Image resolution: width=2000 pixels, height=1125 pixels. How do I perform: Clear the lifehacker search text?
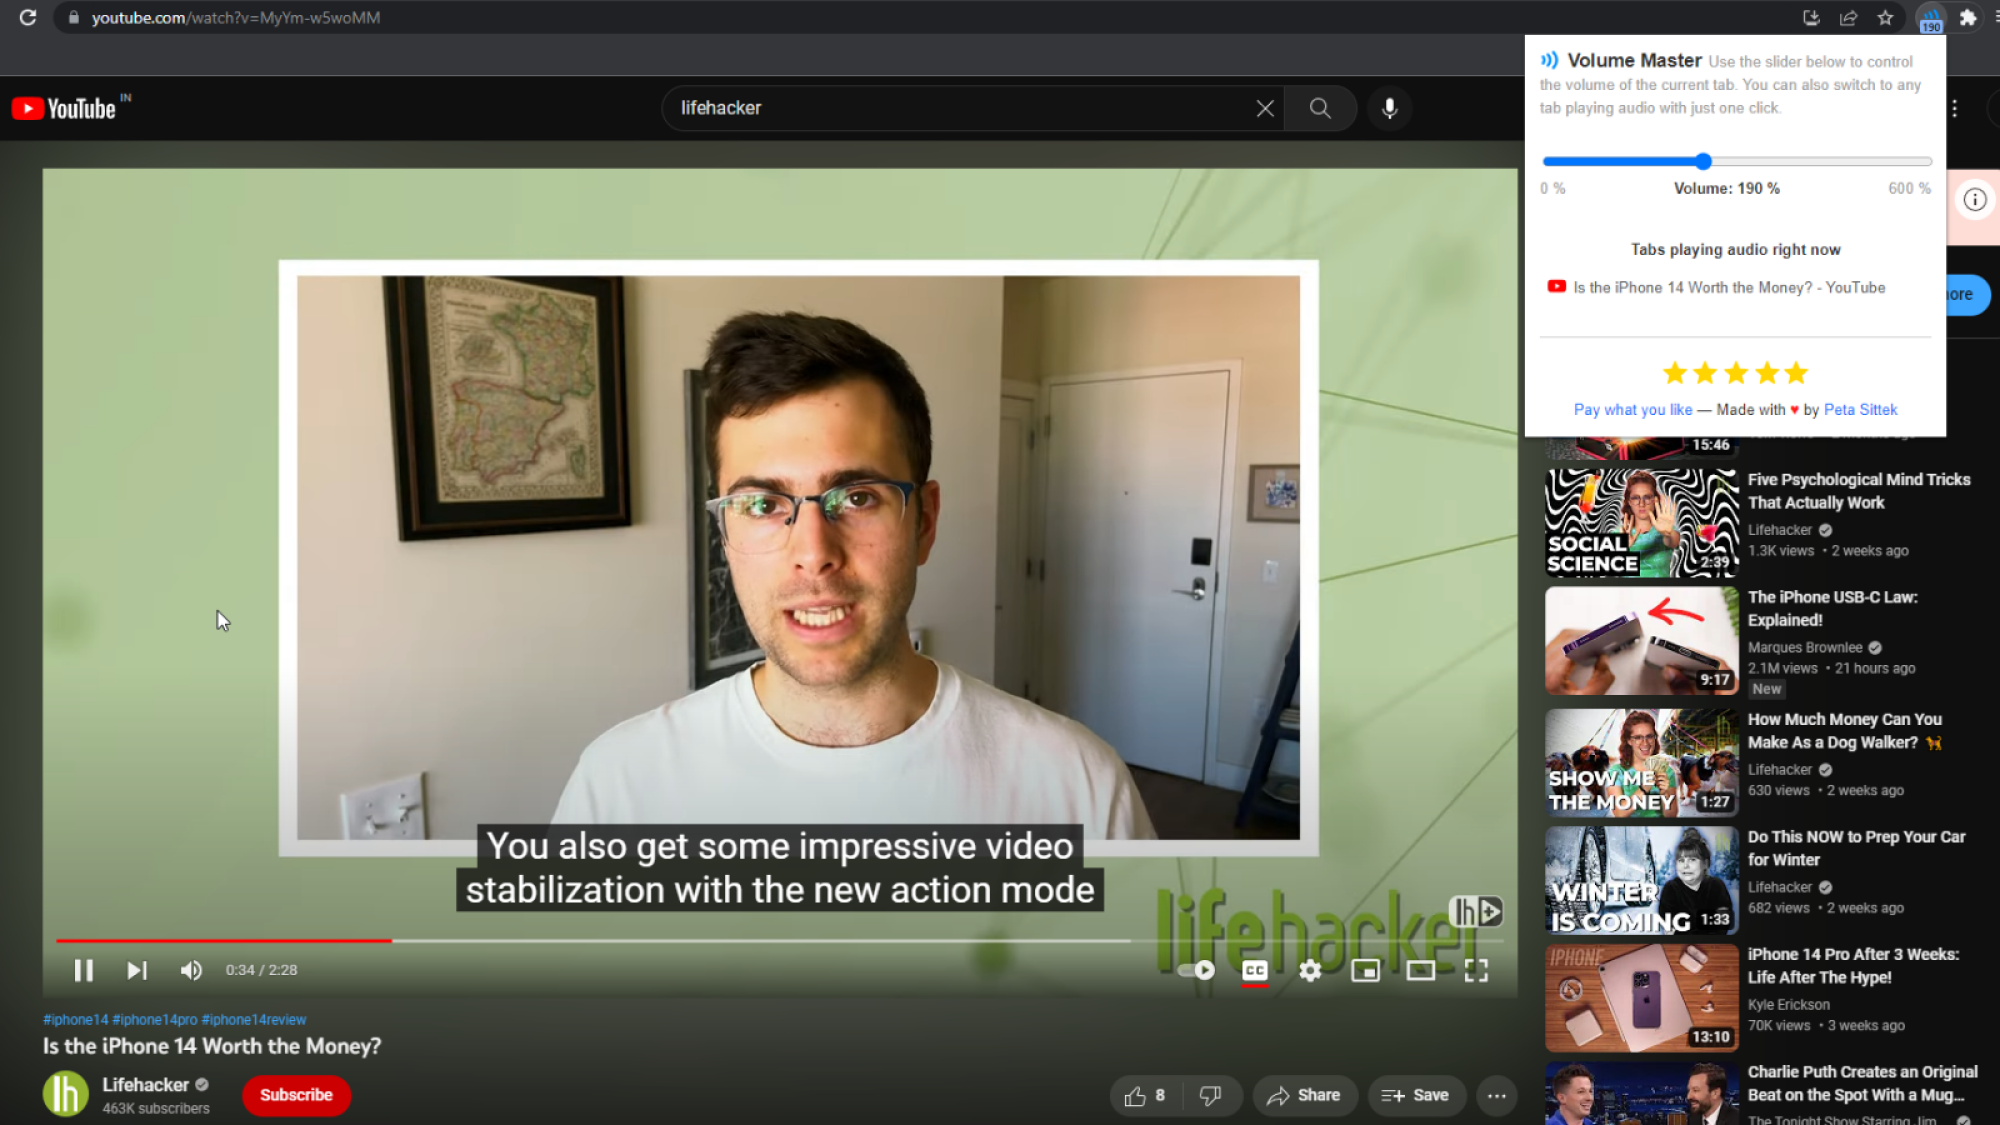(x=1265, y=108)
